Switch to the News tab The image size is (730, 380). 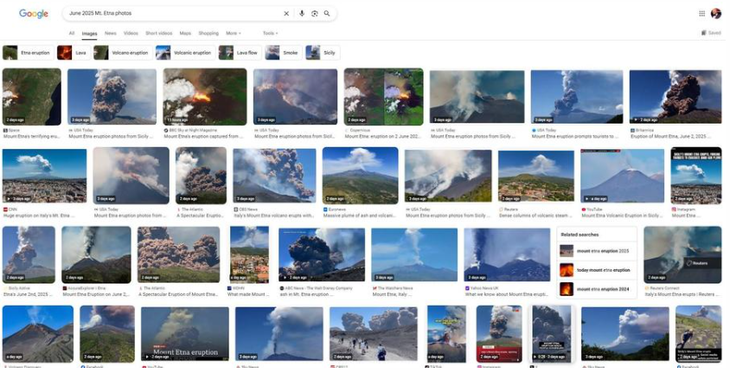coord(110,33)
